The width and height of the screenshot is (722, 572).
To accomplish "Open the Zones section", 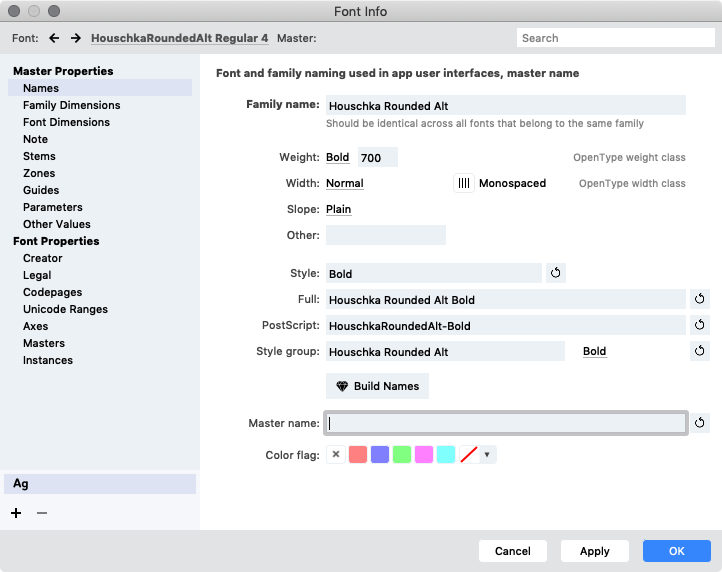I will 39,173.
